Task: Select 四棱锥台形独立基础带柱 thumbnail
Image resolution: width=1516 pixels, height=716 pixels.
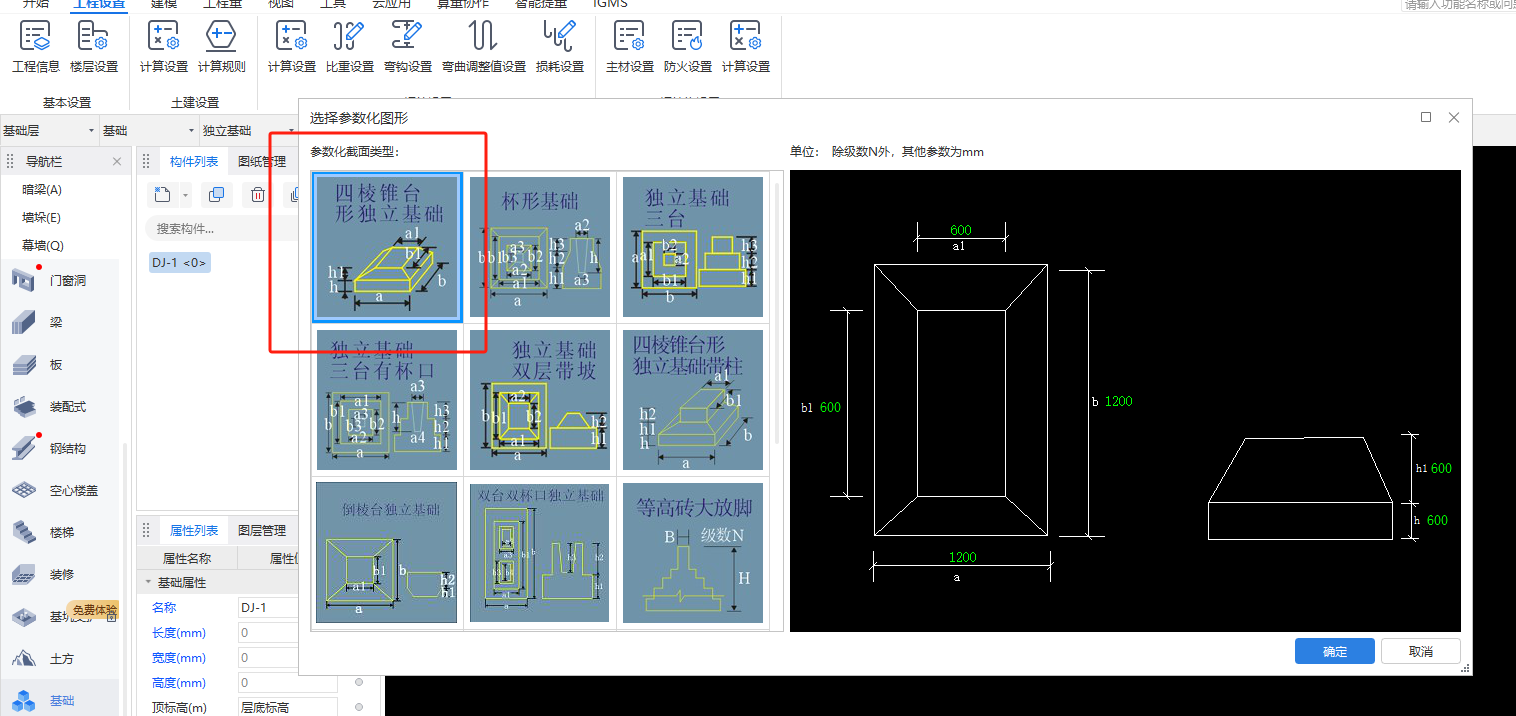Action: 693,400
